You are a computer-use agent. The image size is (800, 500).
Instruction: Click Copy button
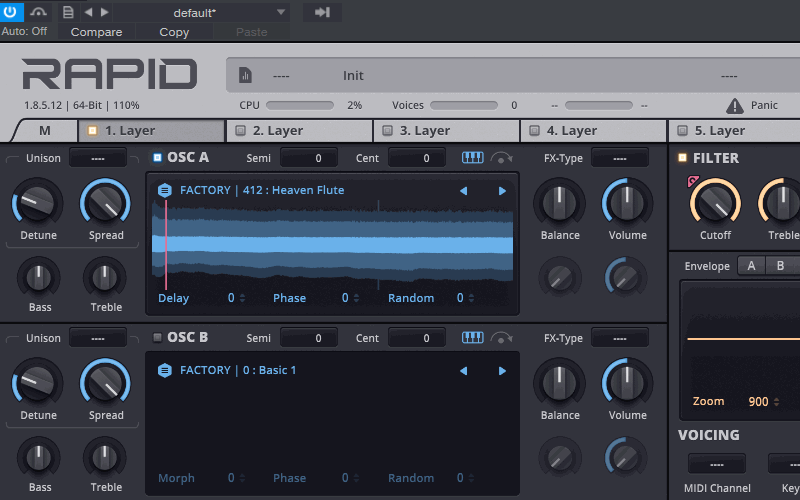click(x=174, y=32)
